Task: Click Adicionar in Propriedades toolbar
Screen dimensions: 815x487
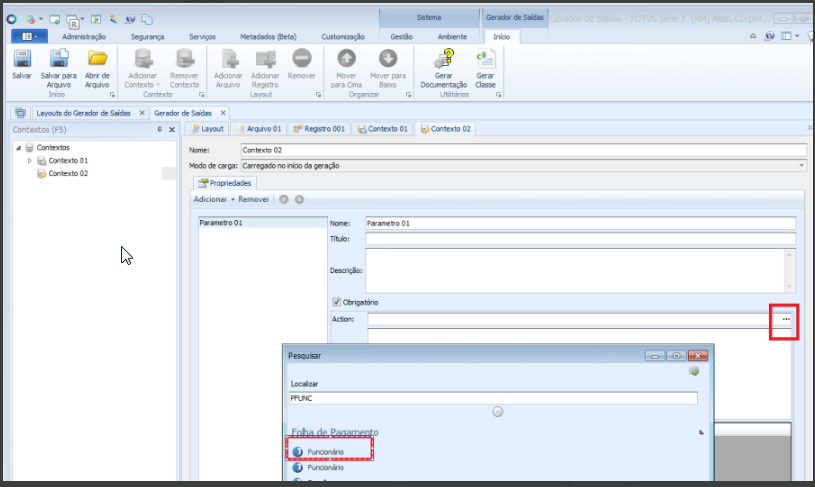Action: [x=210, y=200]
